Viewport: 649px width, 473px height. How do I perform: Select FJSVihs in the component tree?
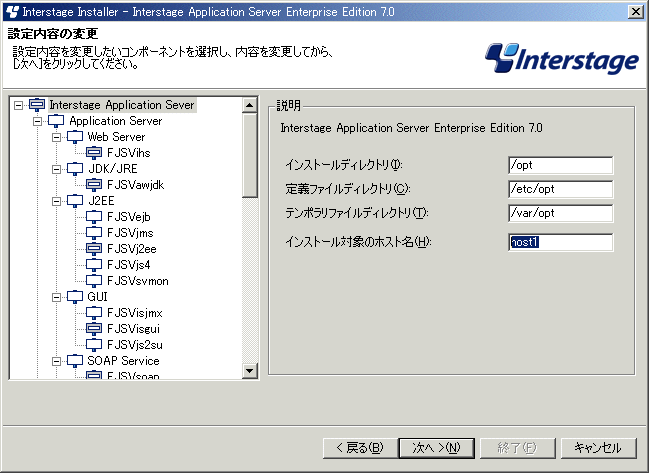pyautogui.click(x=128, y=153)
